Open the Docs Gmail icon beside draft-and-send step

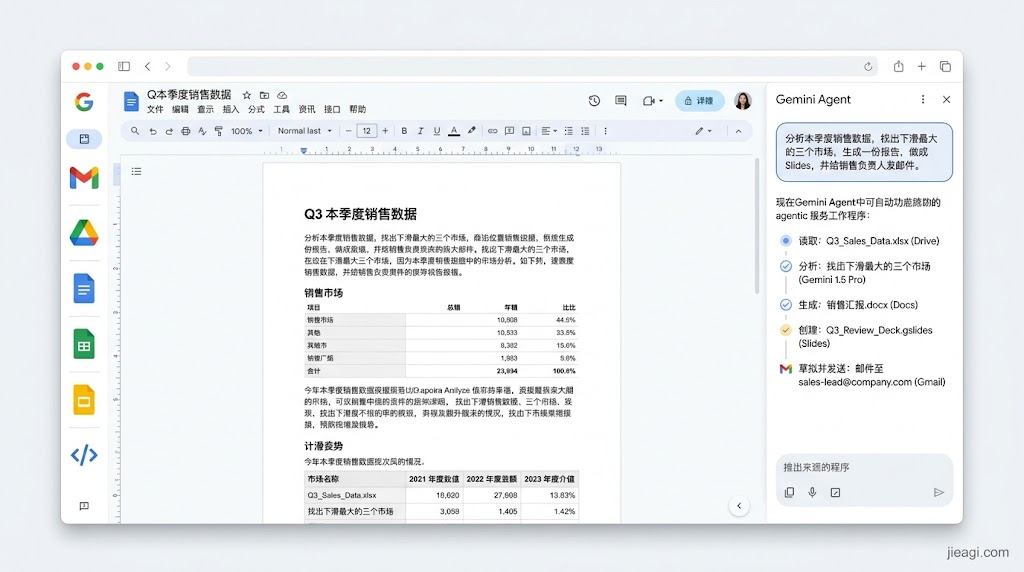click(786, 369)
